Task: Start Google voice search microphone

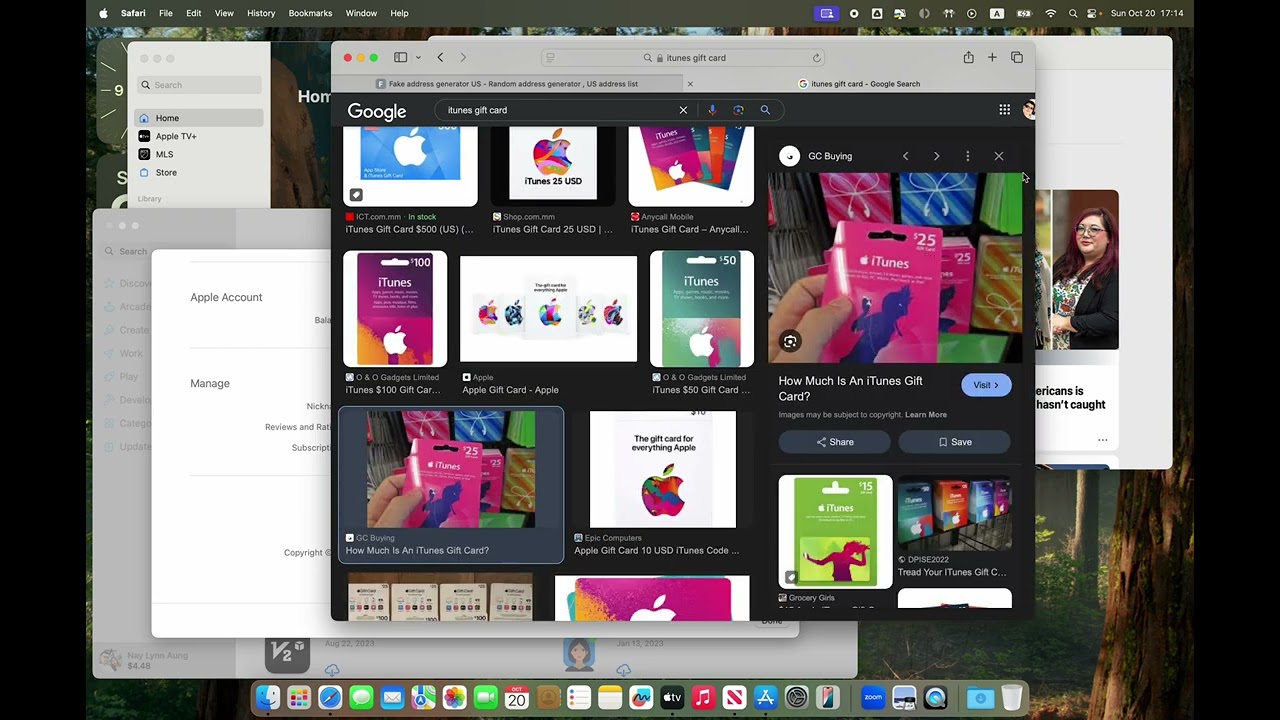Action: (x=712, y=110)
